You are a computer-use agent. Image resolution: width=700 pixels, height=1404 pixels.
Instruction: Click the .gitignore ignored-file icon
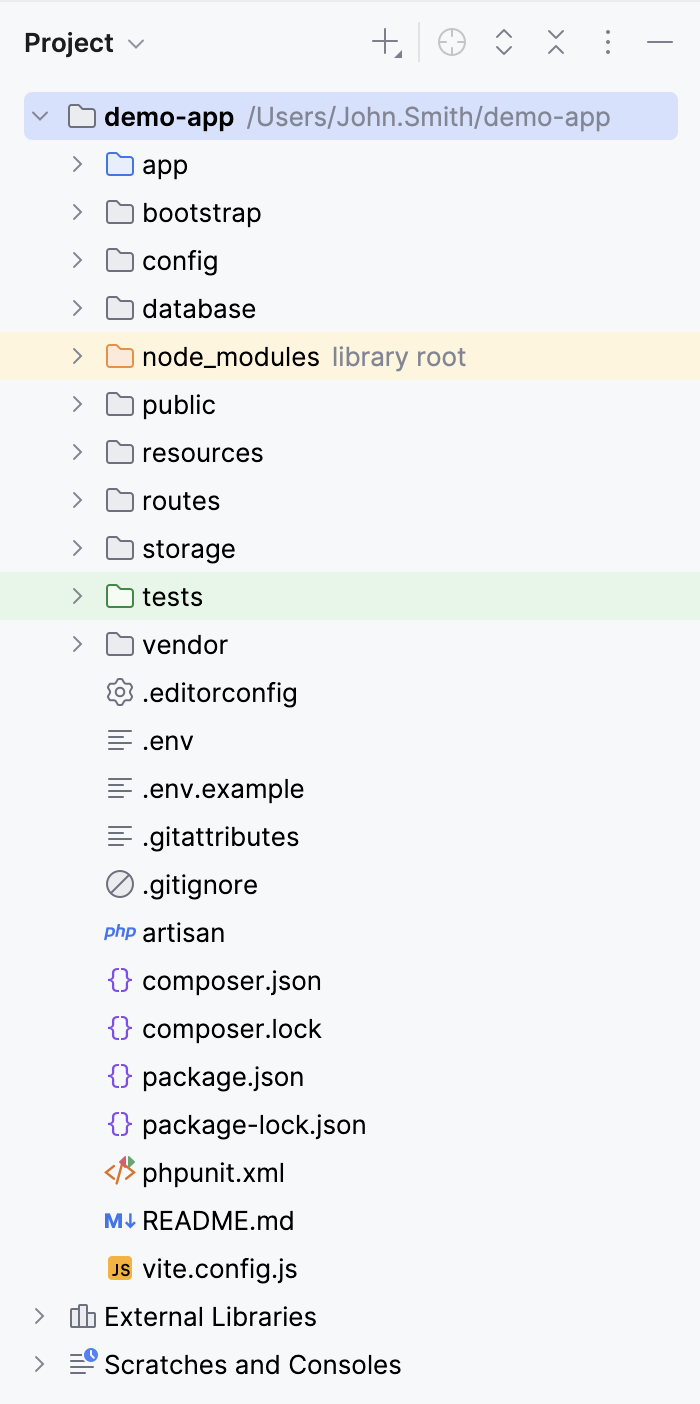(119, 884)
